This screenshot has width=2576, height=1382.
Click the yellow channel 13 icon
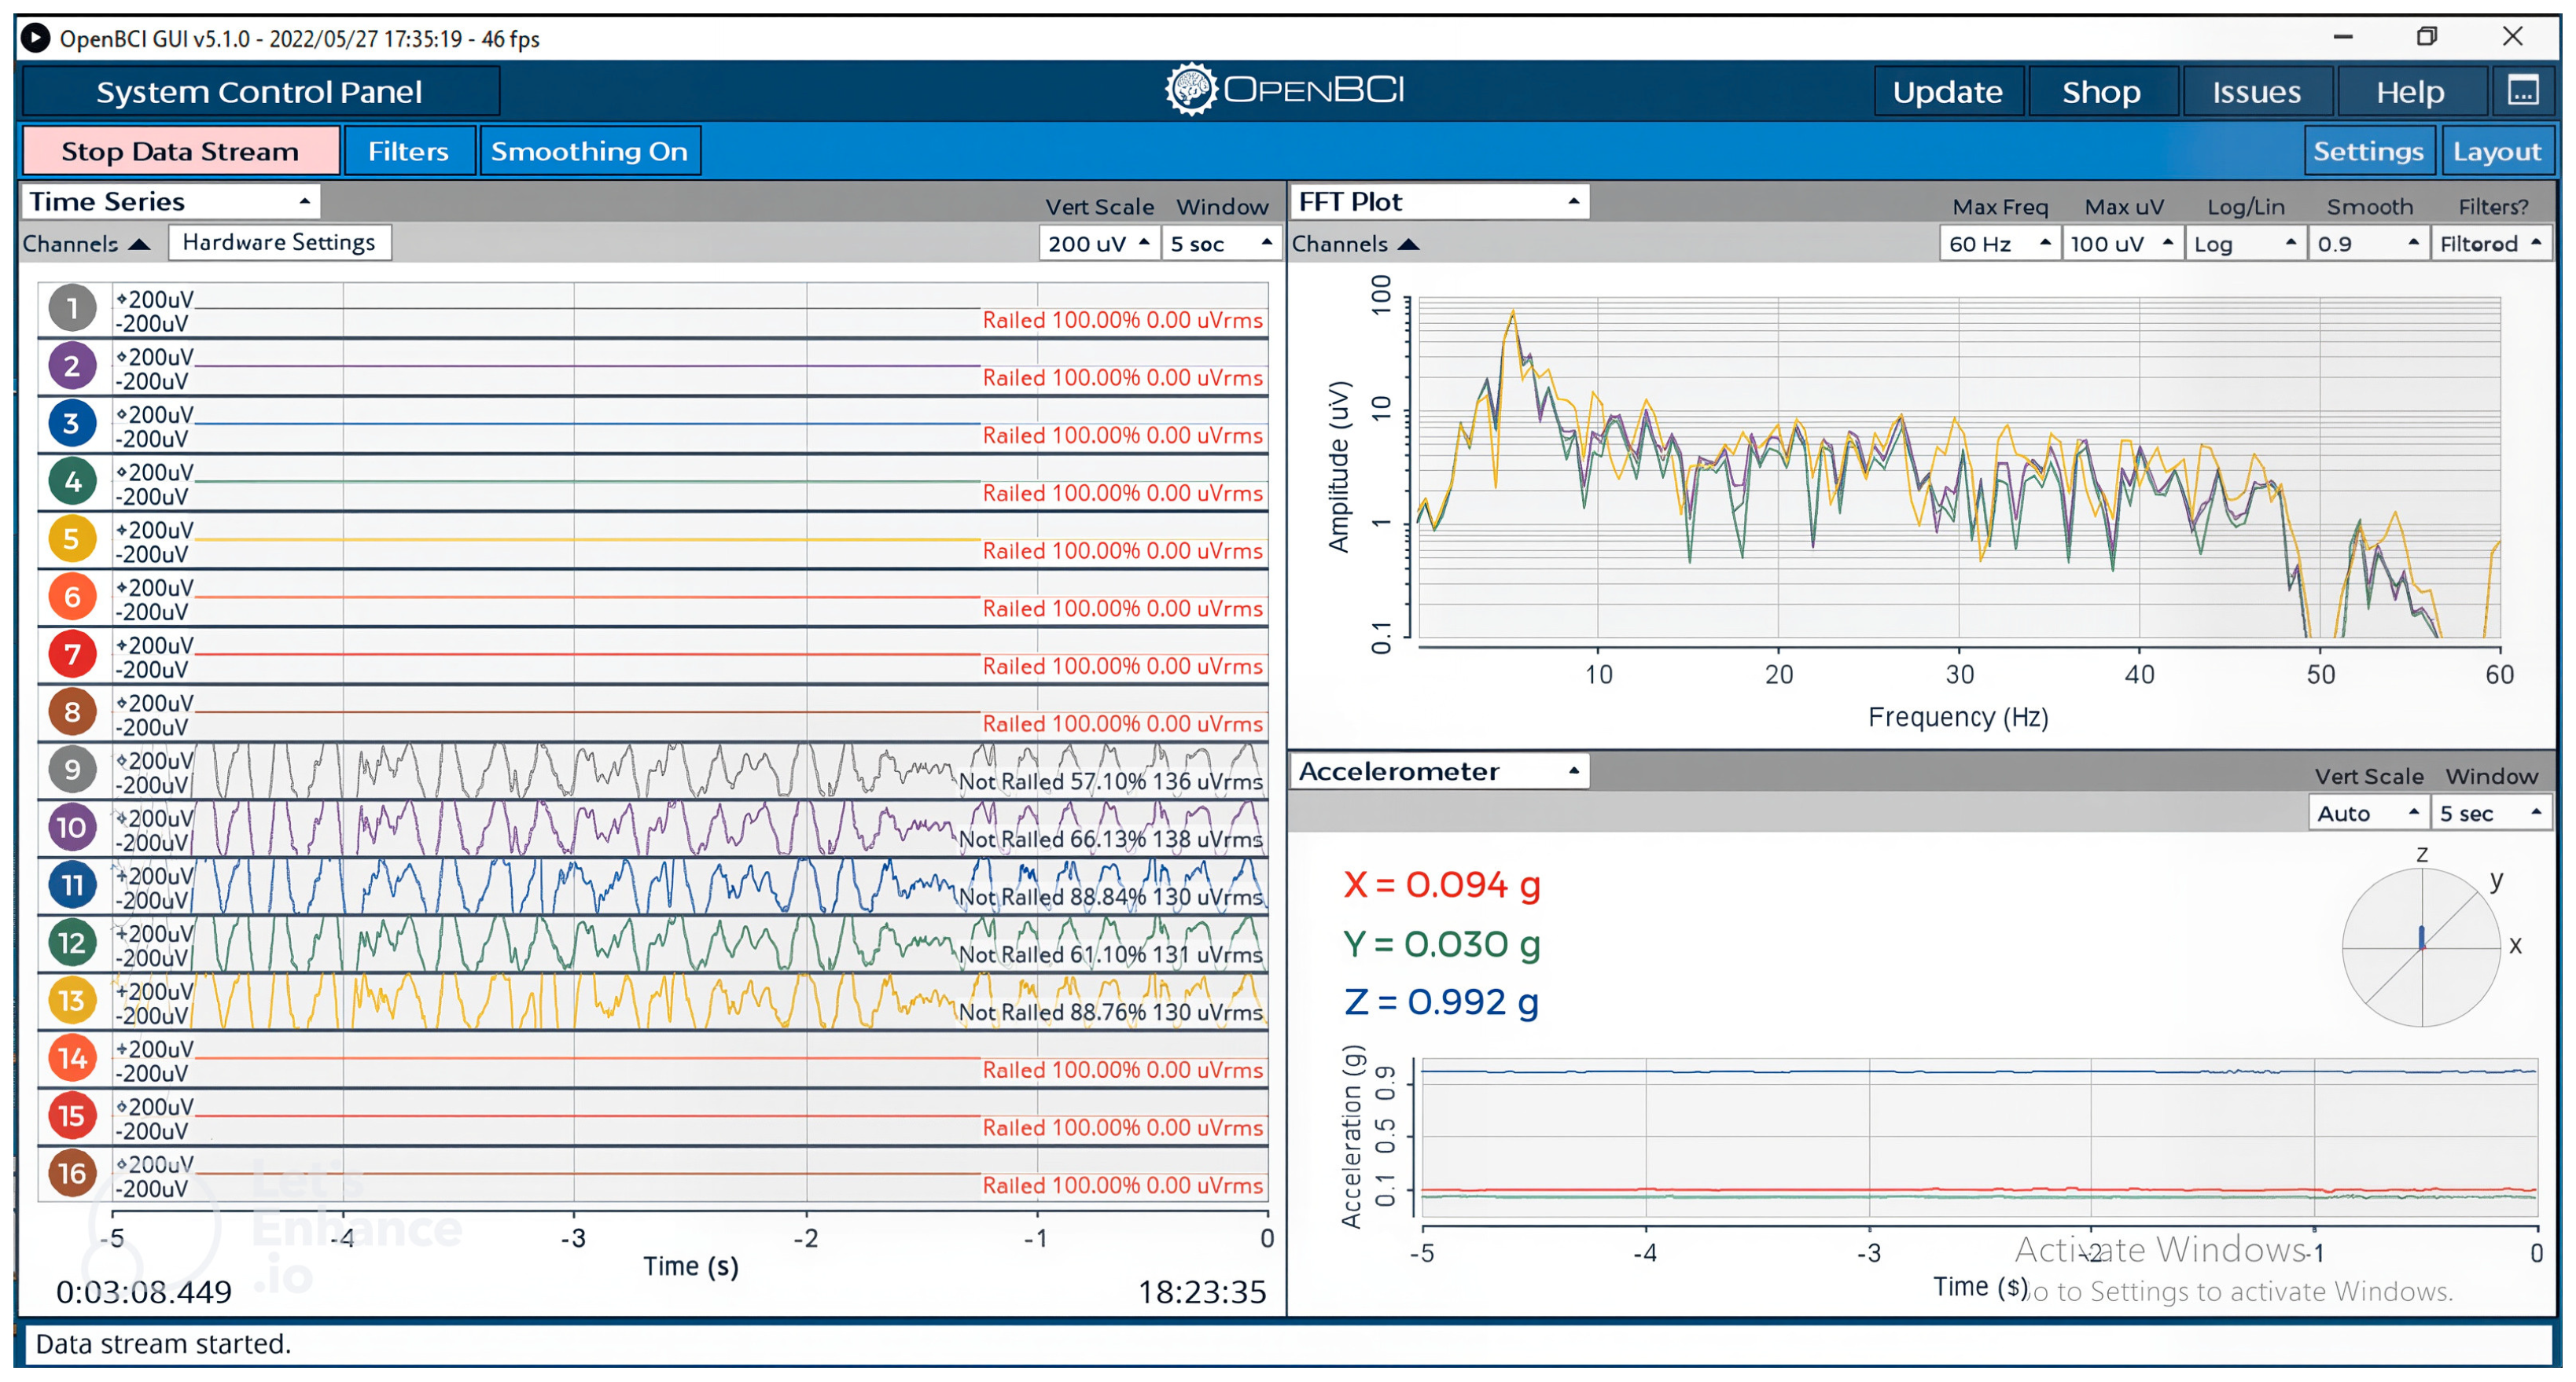(x=72, y=1001)
